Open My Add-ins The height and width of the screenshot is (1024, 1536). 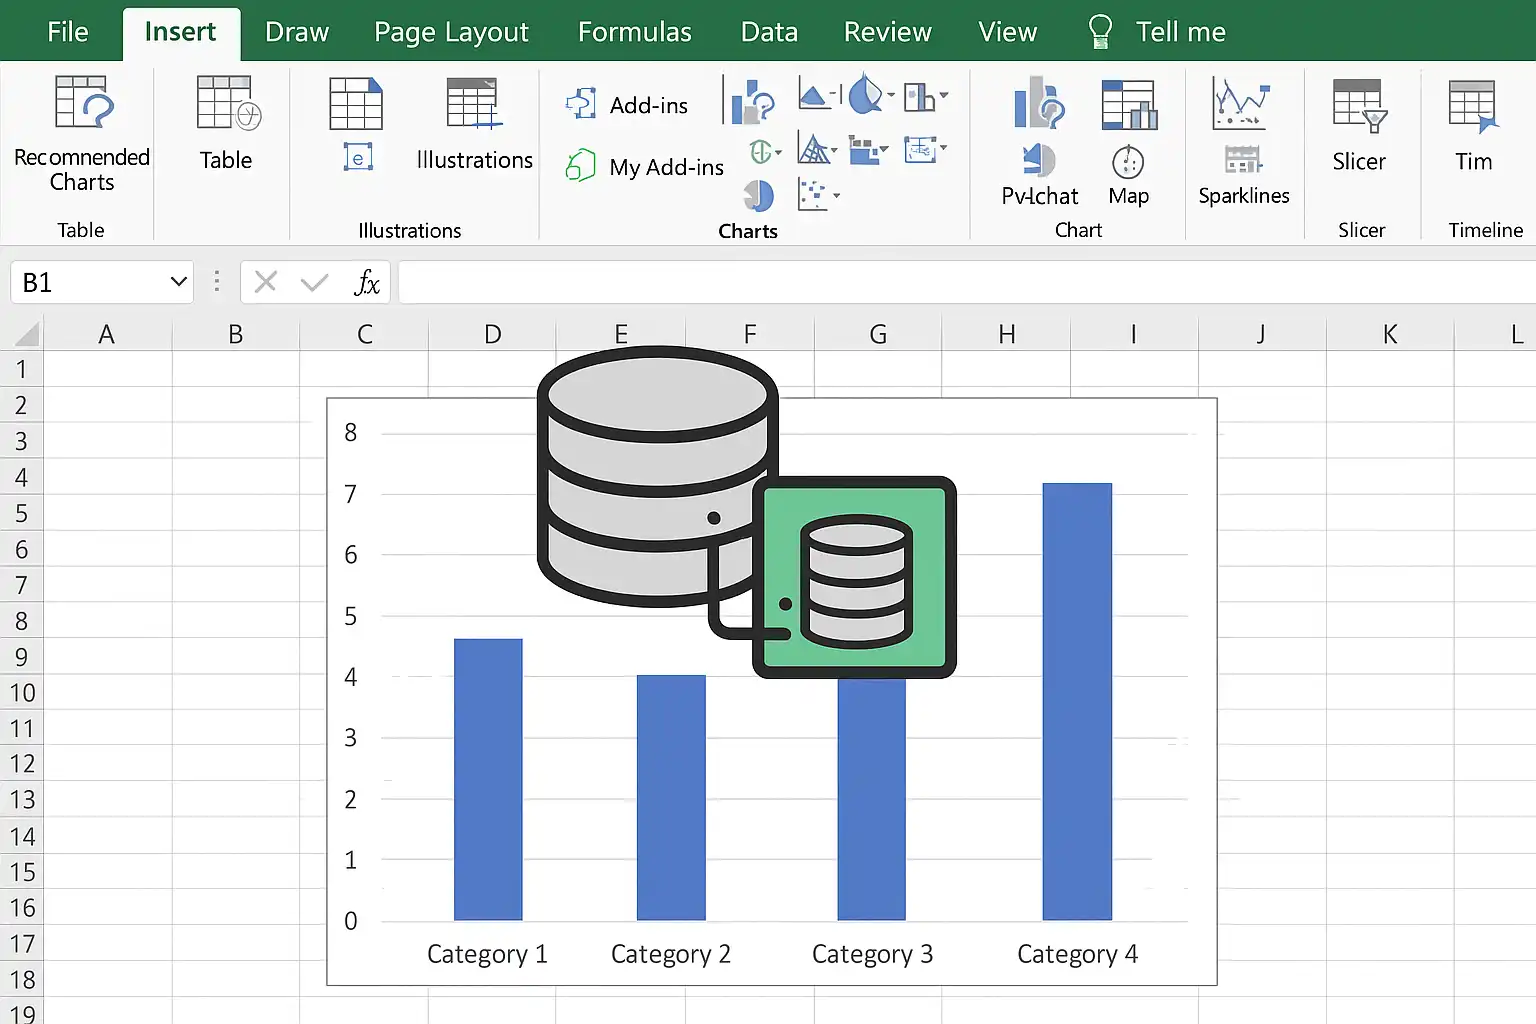(644, 166)
